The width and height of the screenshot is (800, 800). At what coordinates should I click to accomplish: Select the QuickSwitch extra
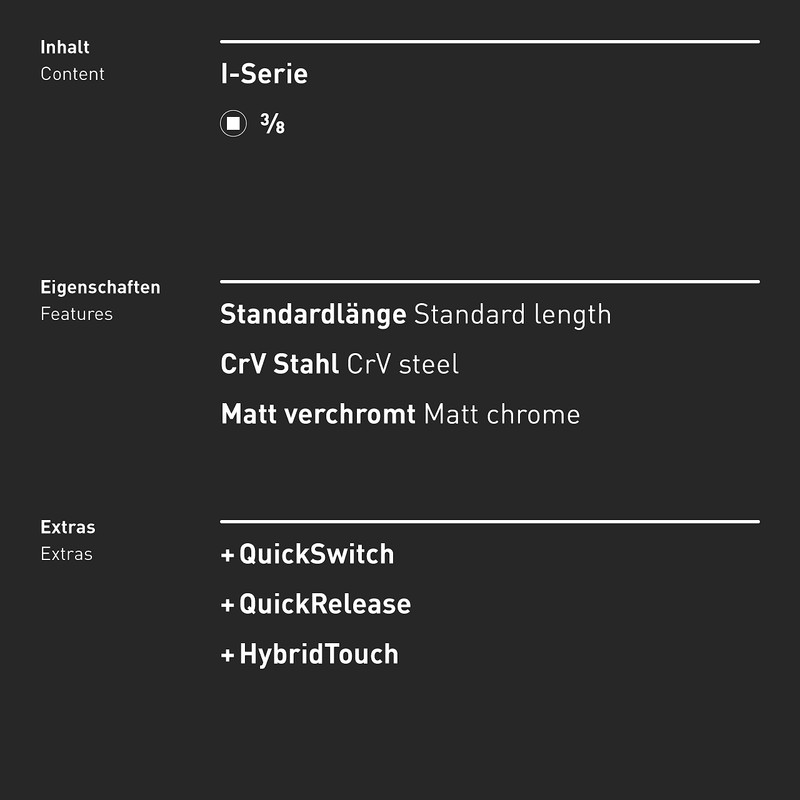316,555
